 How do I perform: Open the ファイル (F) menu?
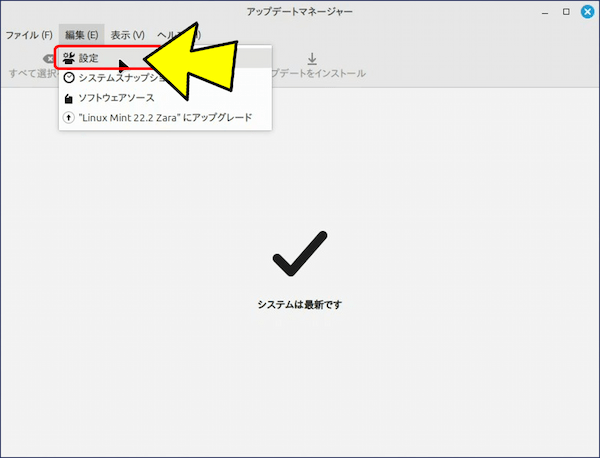[x=29, y=35]
